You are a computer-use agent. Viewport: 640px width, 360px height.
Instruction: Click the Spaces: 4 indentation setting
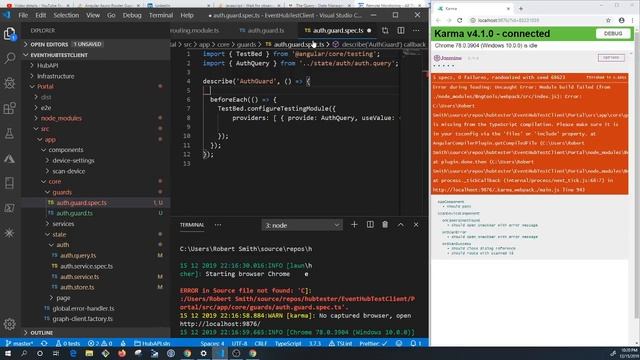coord(212,343)
